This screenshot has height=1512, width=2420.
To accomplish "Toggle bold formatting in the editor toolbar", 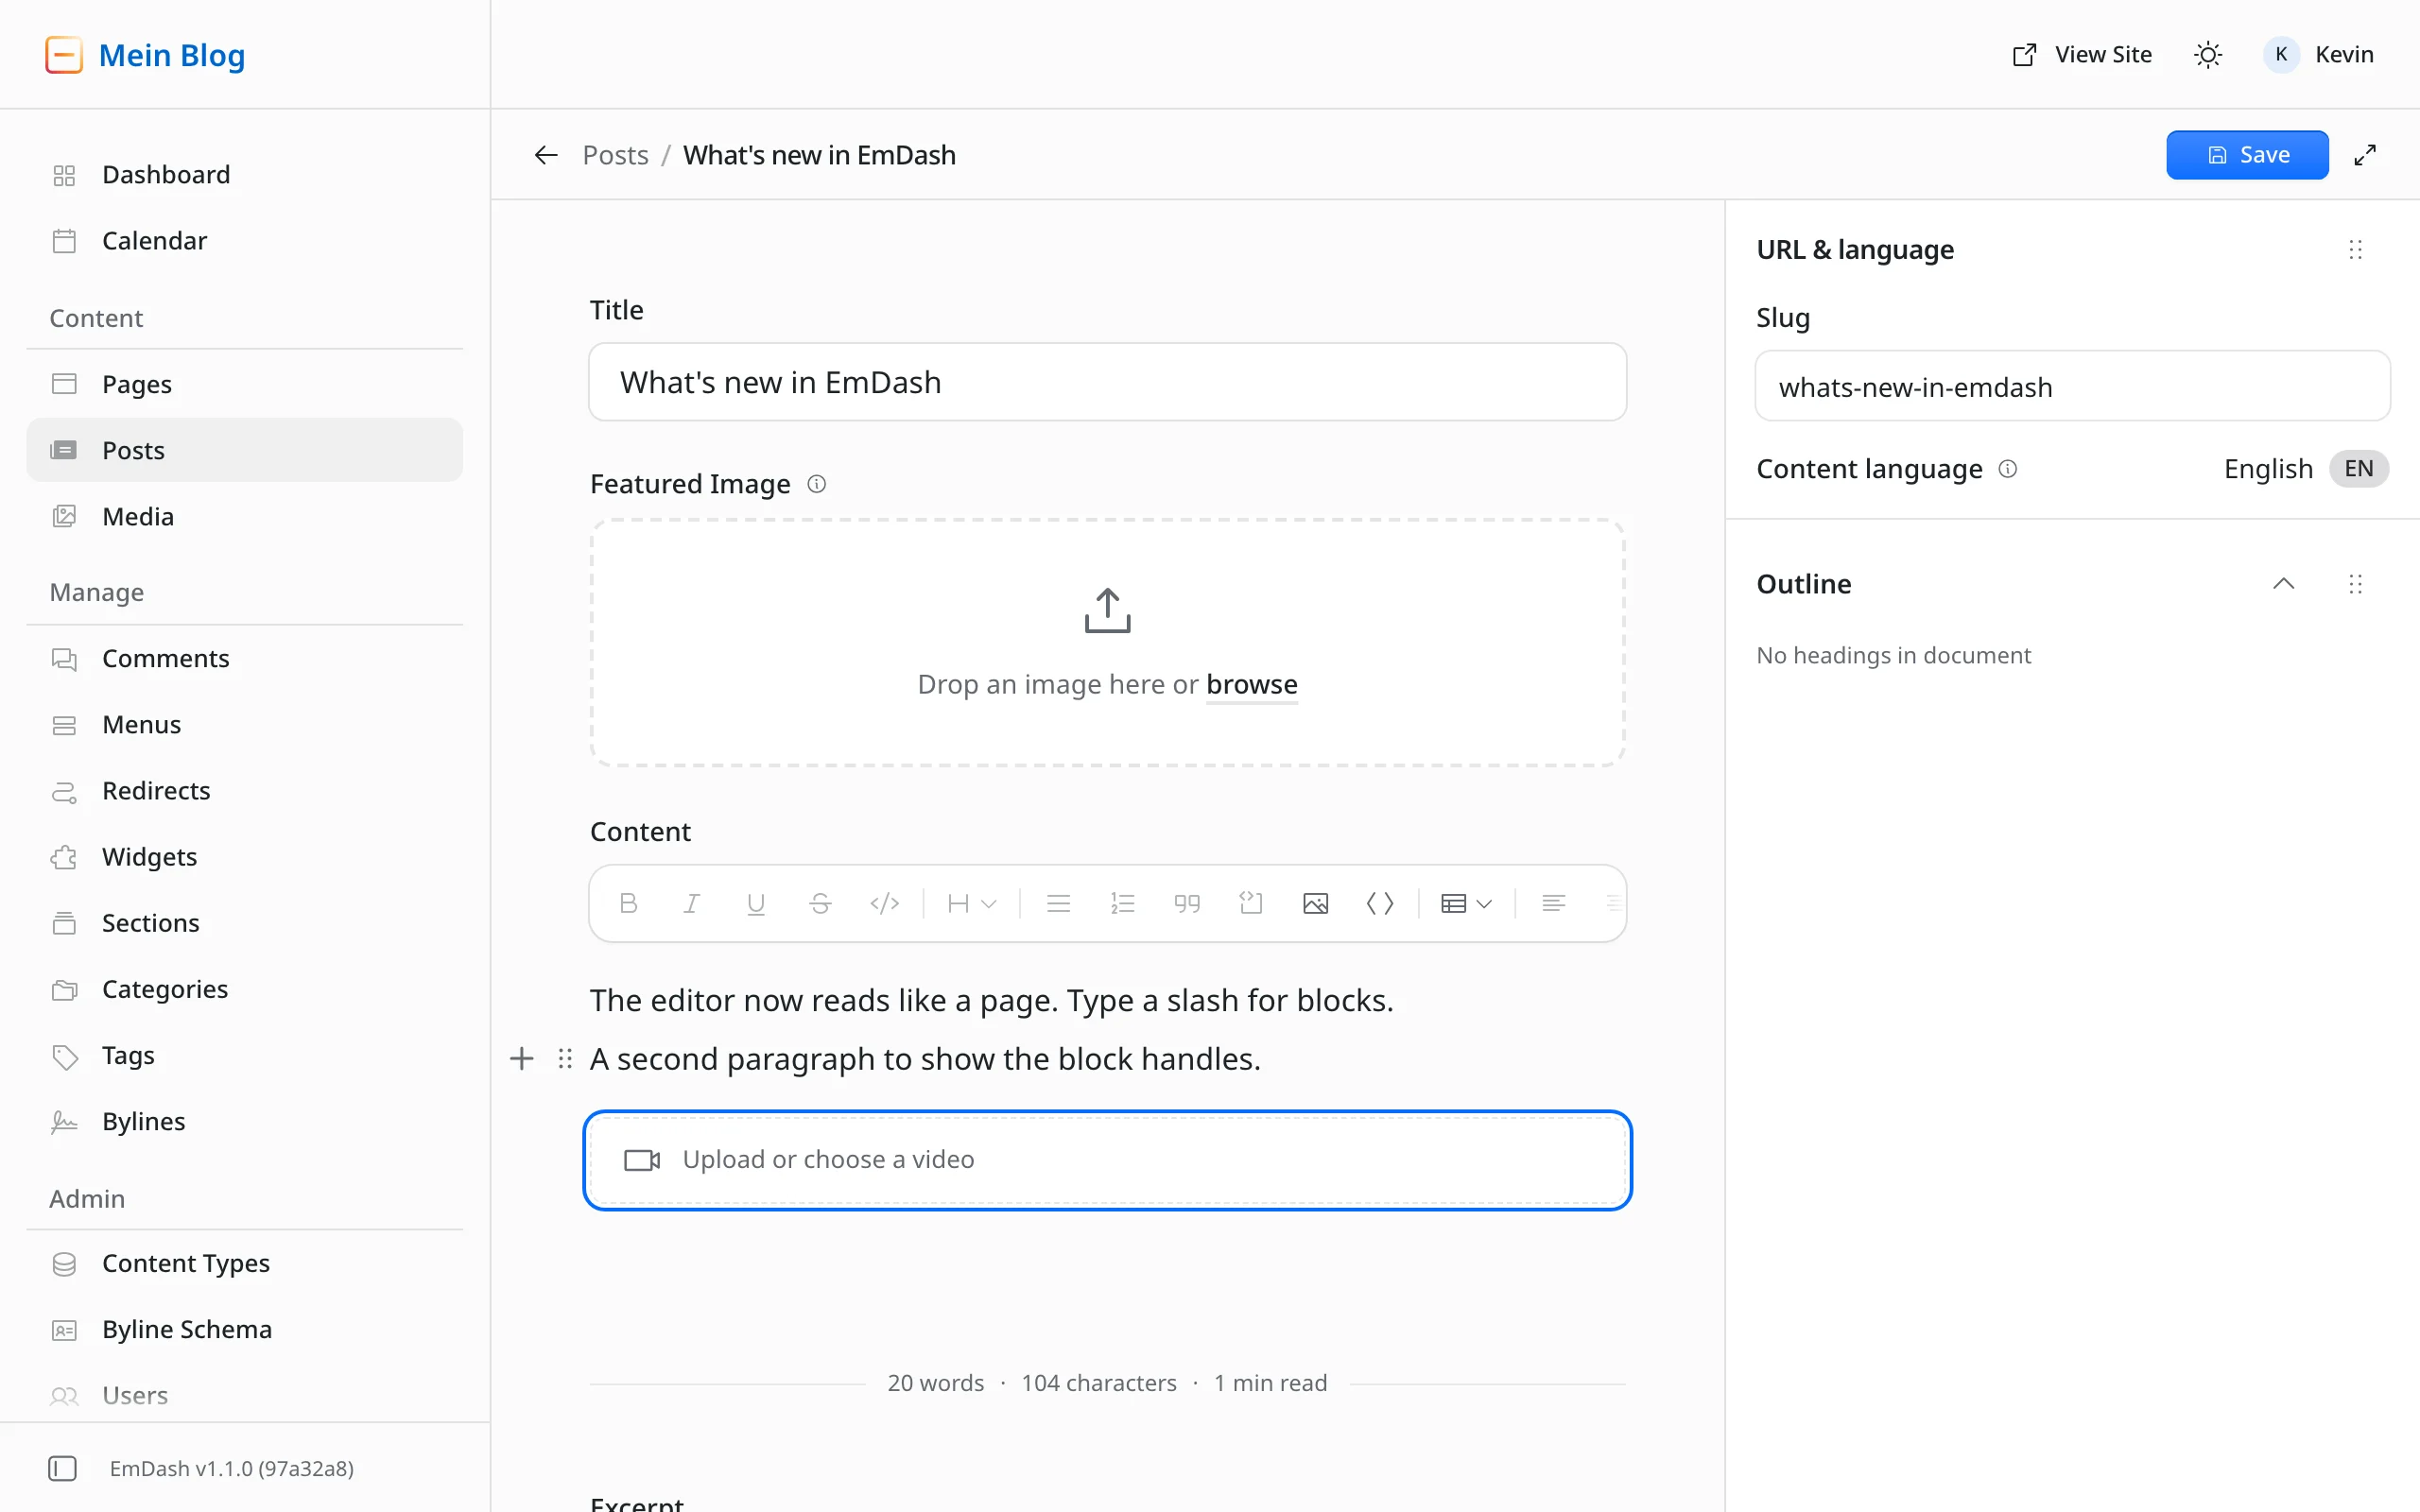I will click(x=628, y=903).
